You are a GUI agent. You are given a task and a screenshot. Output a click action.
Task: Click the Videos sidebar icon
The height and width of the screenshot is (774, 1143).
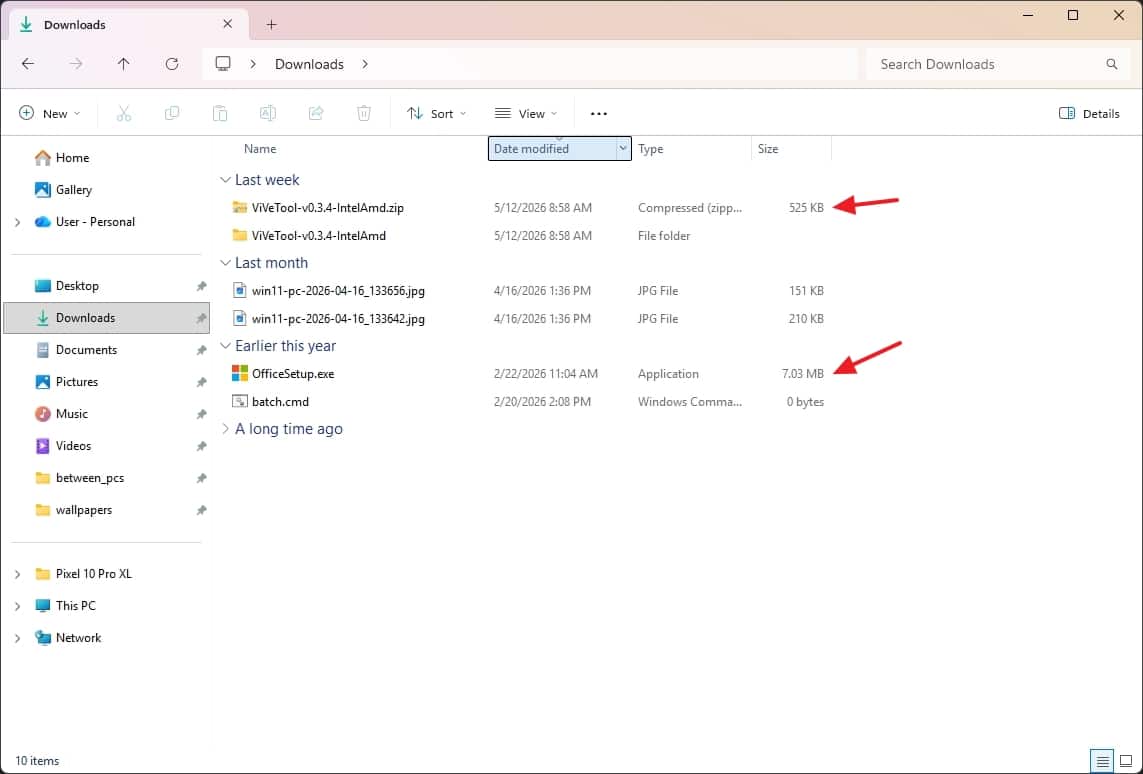point(42,445)
